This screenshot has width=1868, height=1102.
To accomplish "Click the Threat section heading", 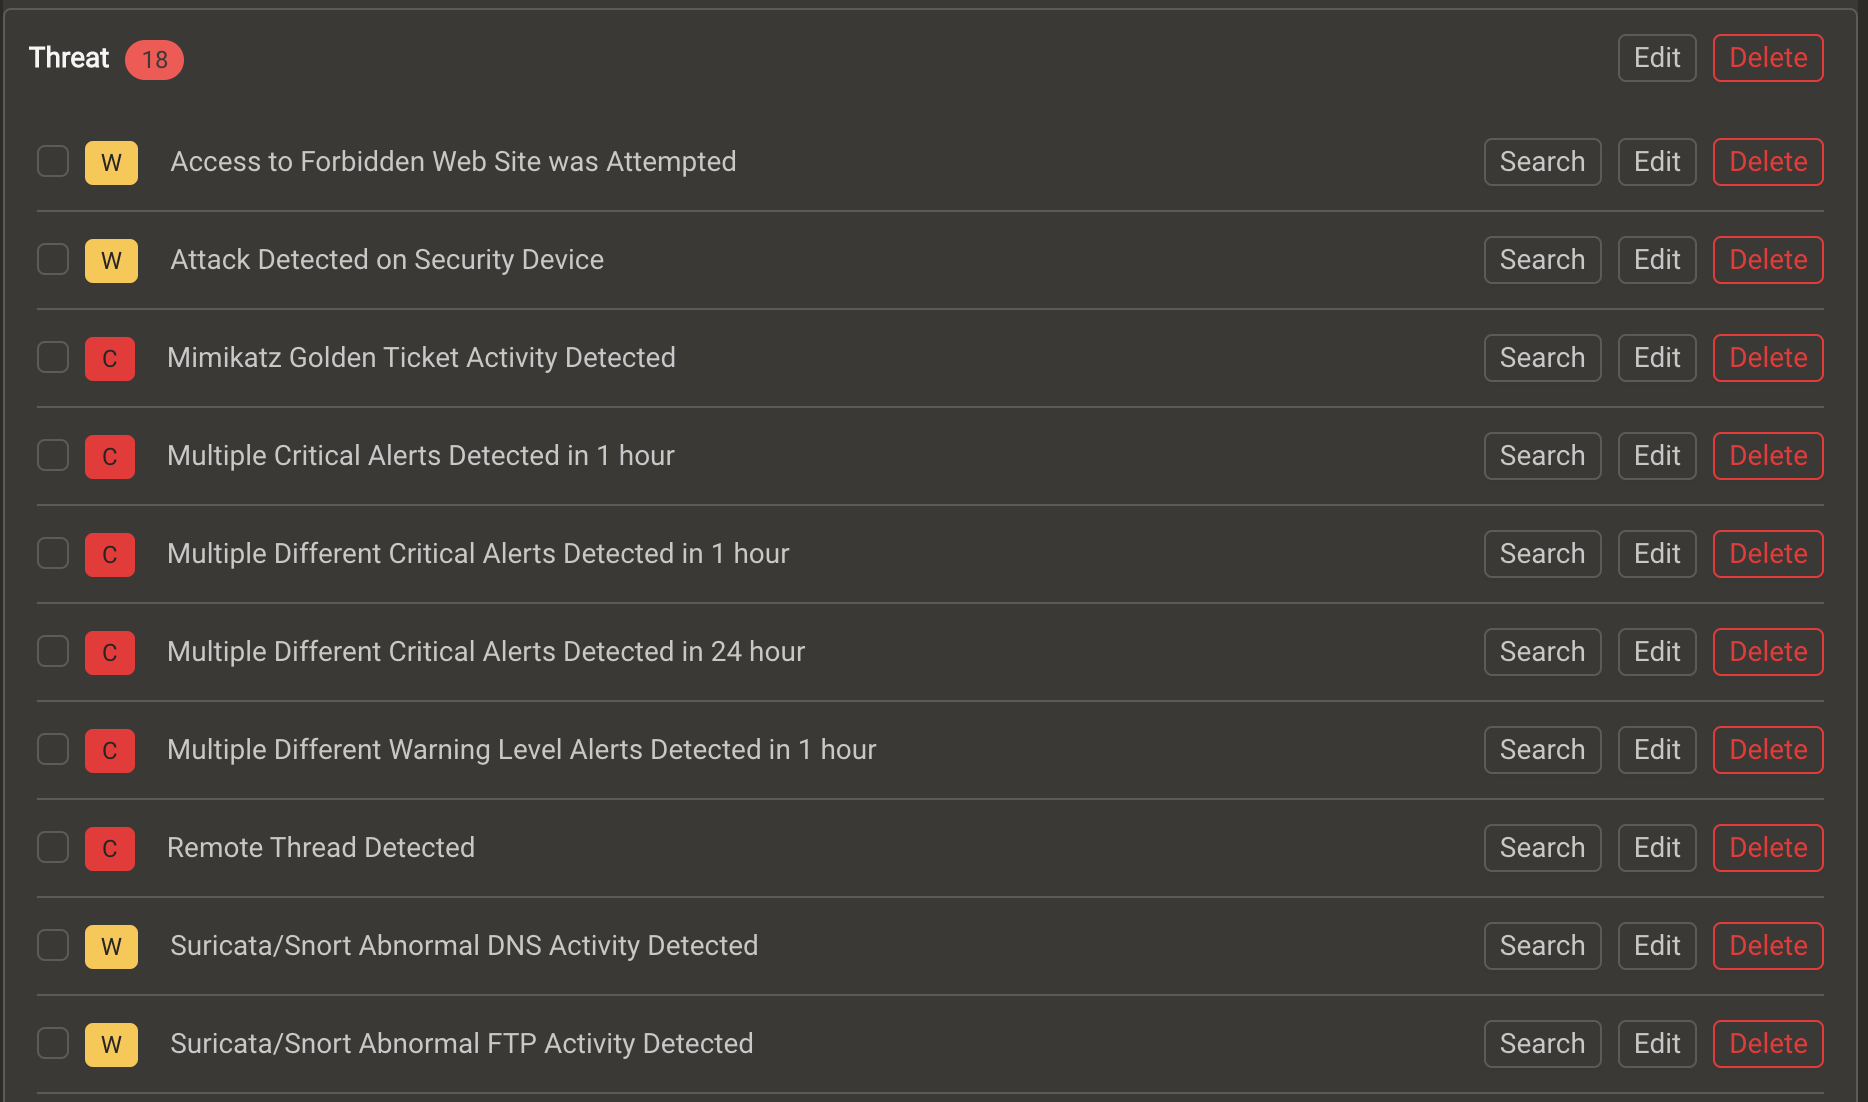I will click(69, 58).
